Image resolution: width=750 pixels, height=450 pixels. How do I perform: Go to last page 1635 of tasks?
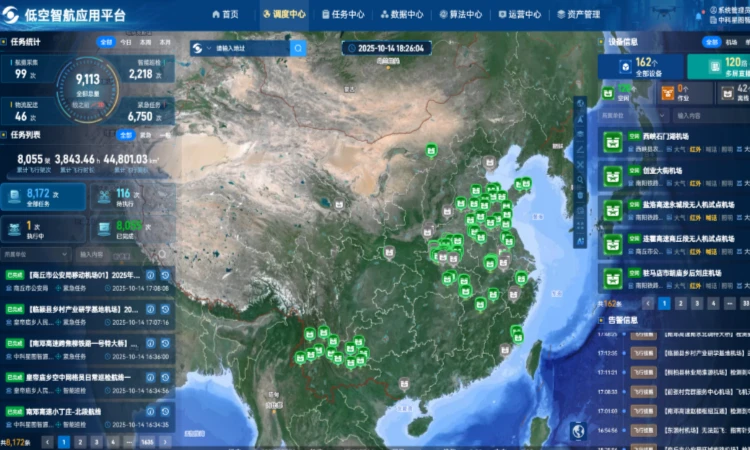pyautogui.click(x=147, y=442)
